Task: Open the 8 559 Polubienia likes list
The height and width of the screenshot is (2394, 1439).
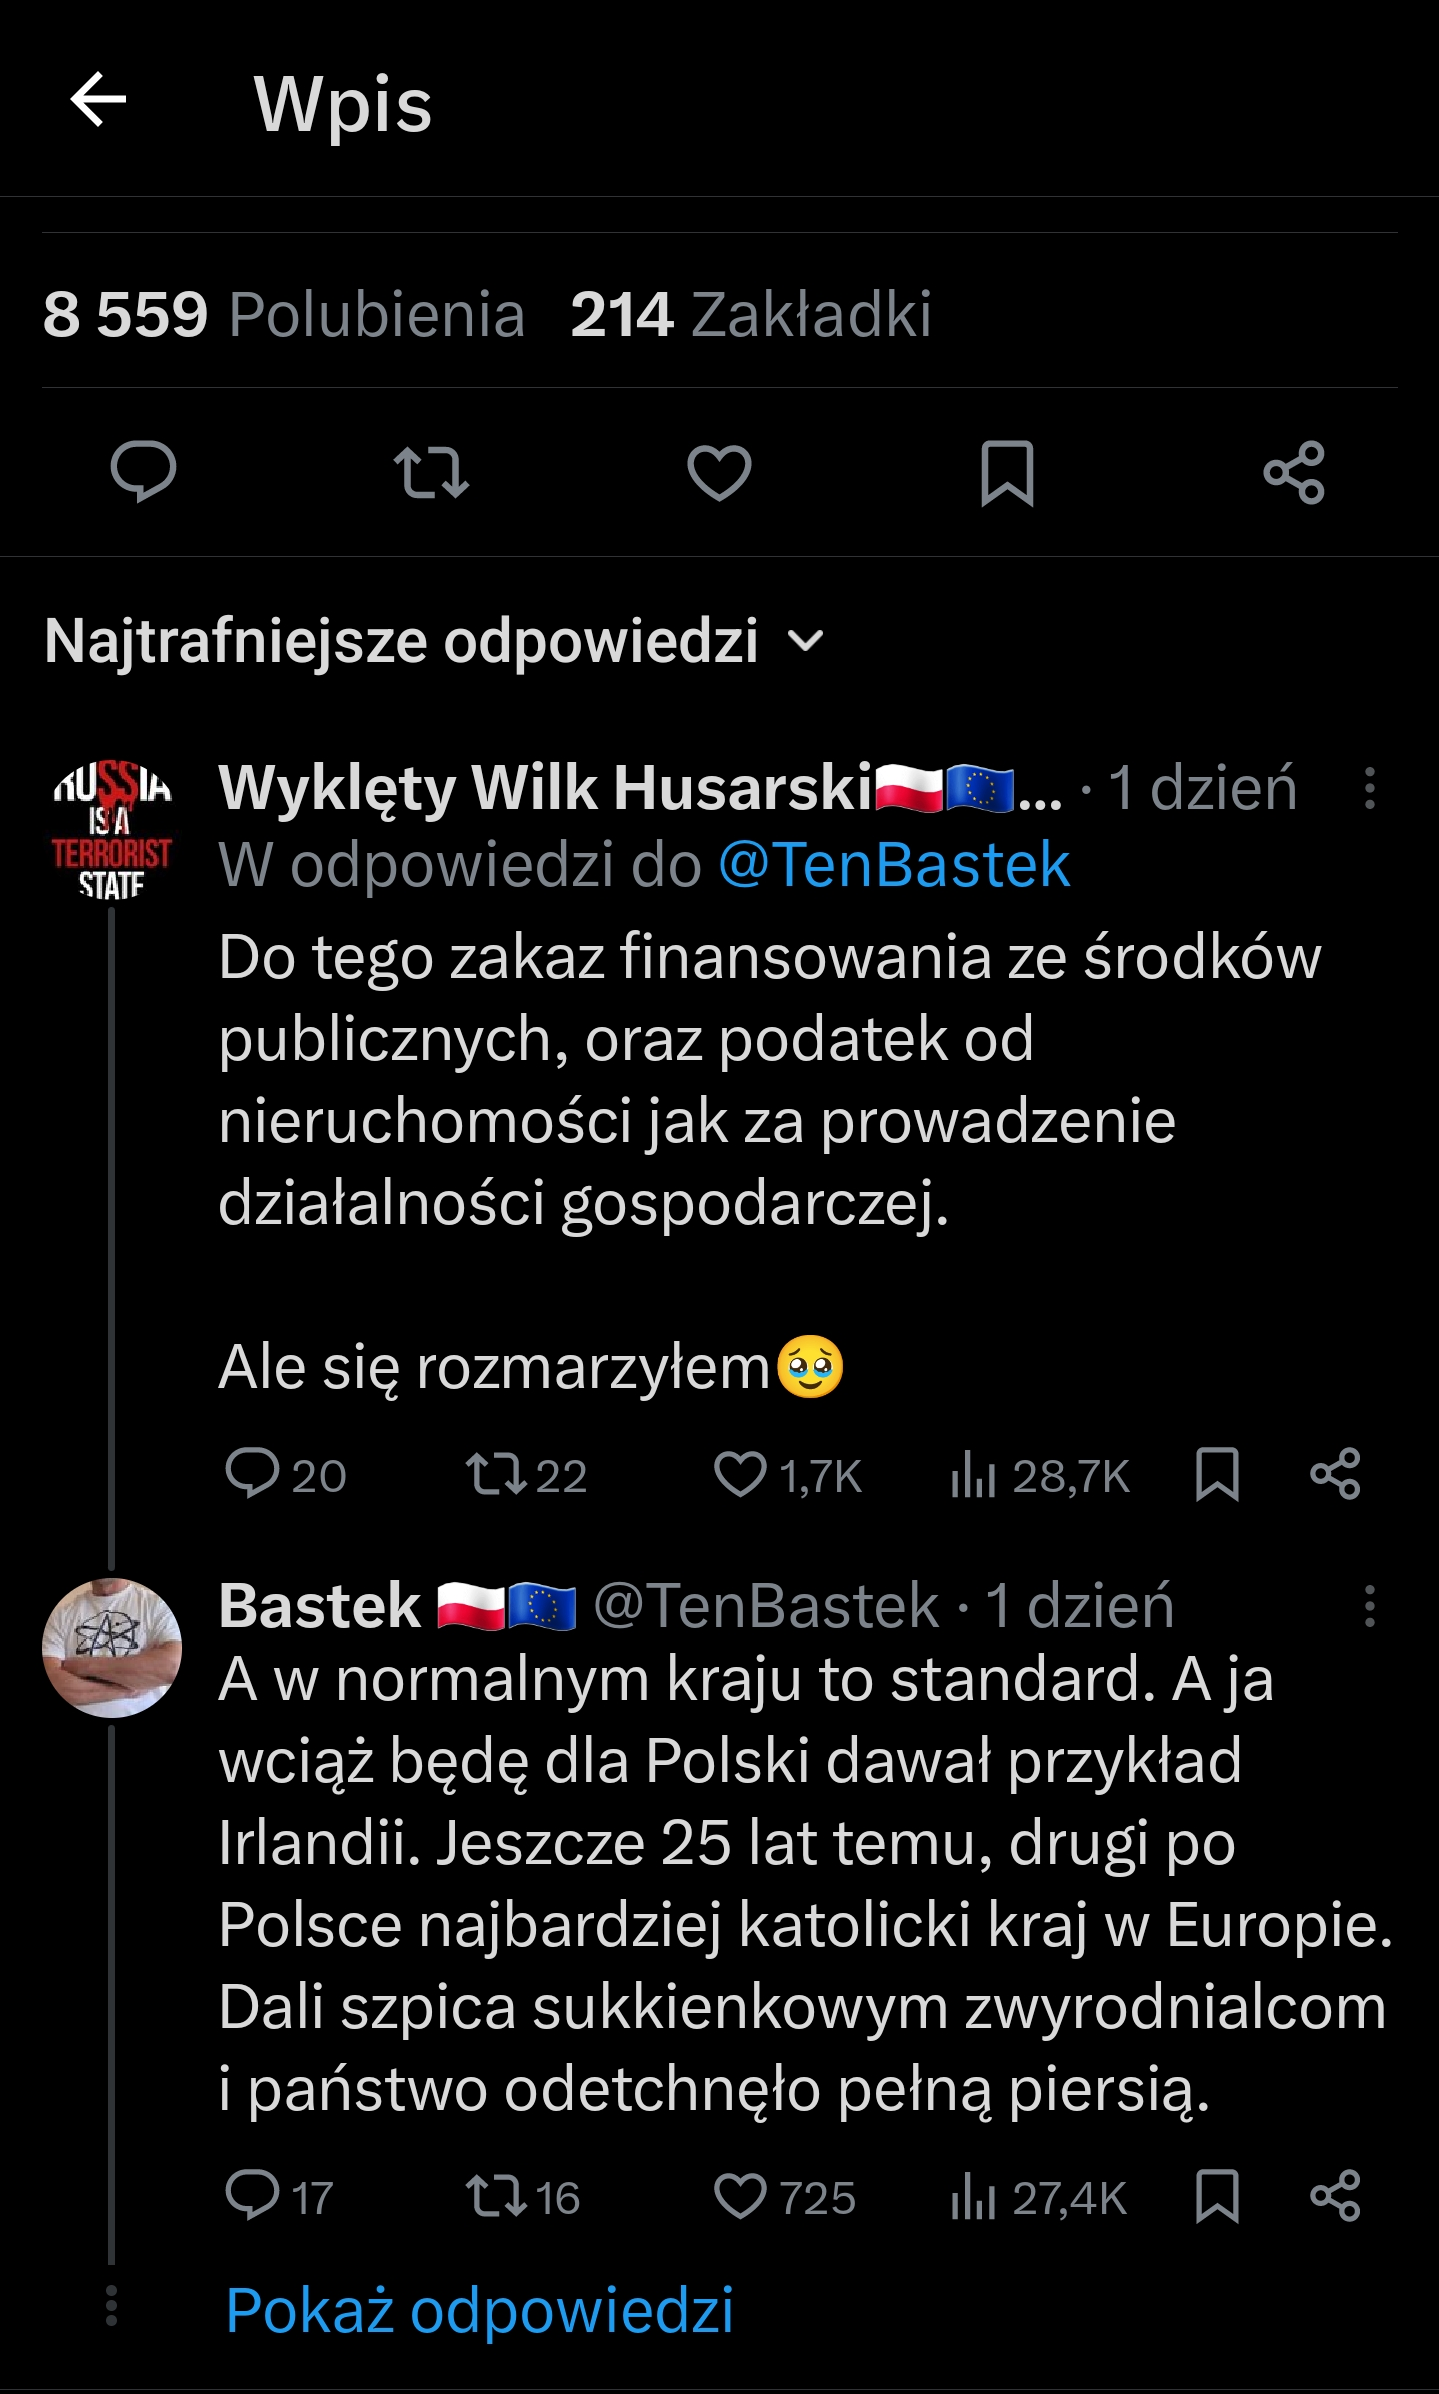Action: 283,314
